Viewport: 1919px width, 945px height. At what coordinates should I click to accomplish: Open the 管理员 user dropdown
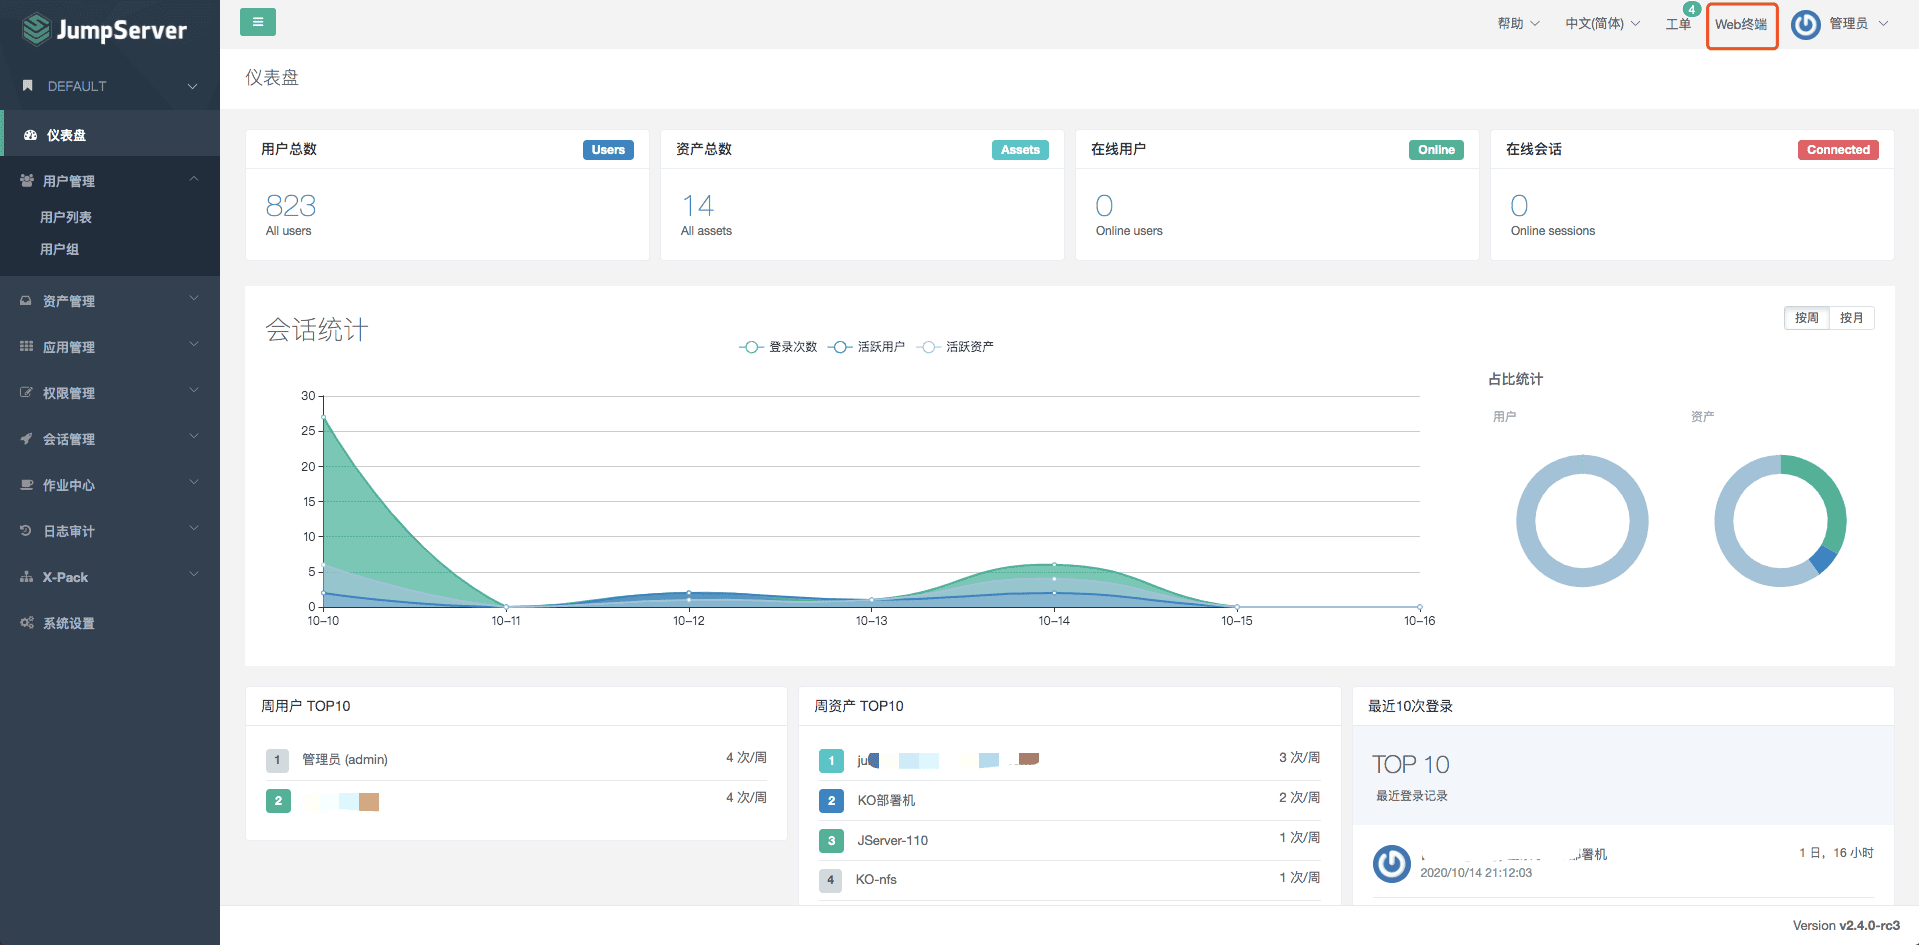tap(1858, 24)
